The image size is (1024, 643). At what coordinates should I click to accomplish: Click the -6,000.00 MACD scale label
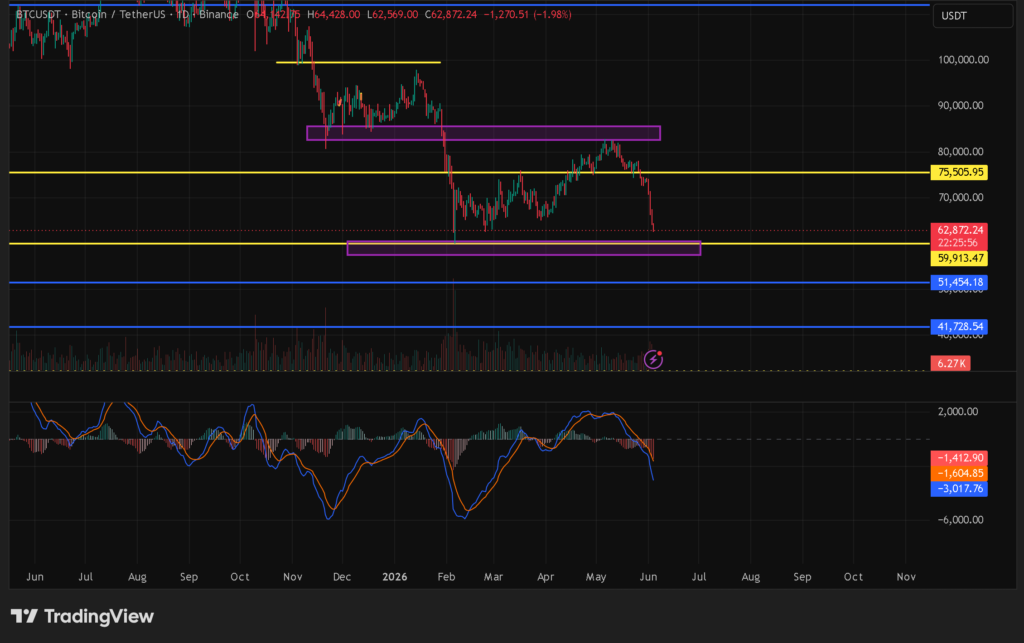click(x=960, y=520)
